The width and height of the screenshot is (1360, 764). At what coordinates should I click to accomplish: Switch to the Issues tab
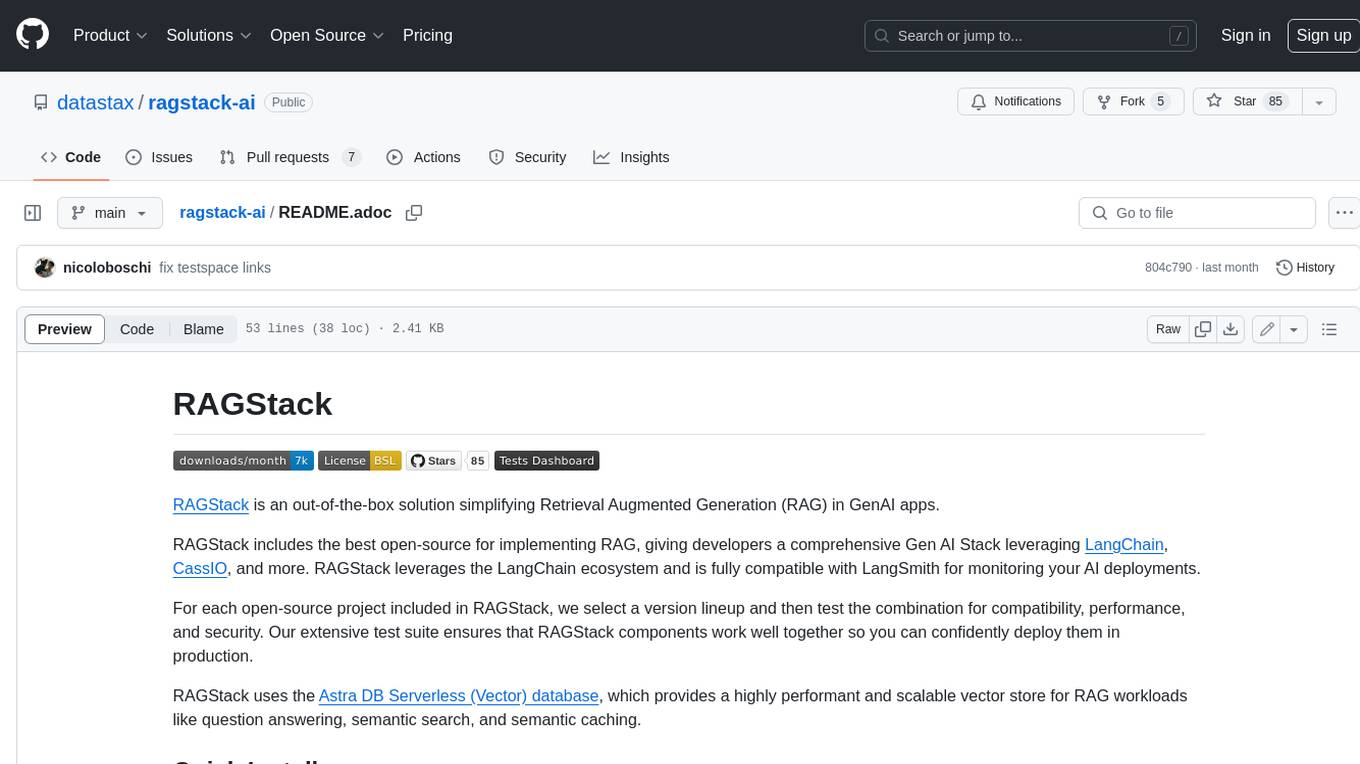159,157
